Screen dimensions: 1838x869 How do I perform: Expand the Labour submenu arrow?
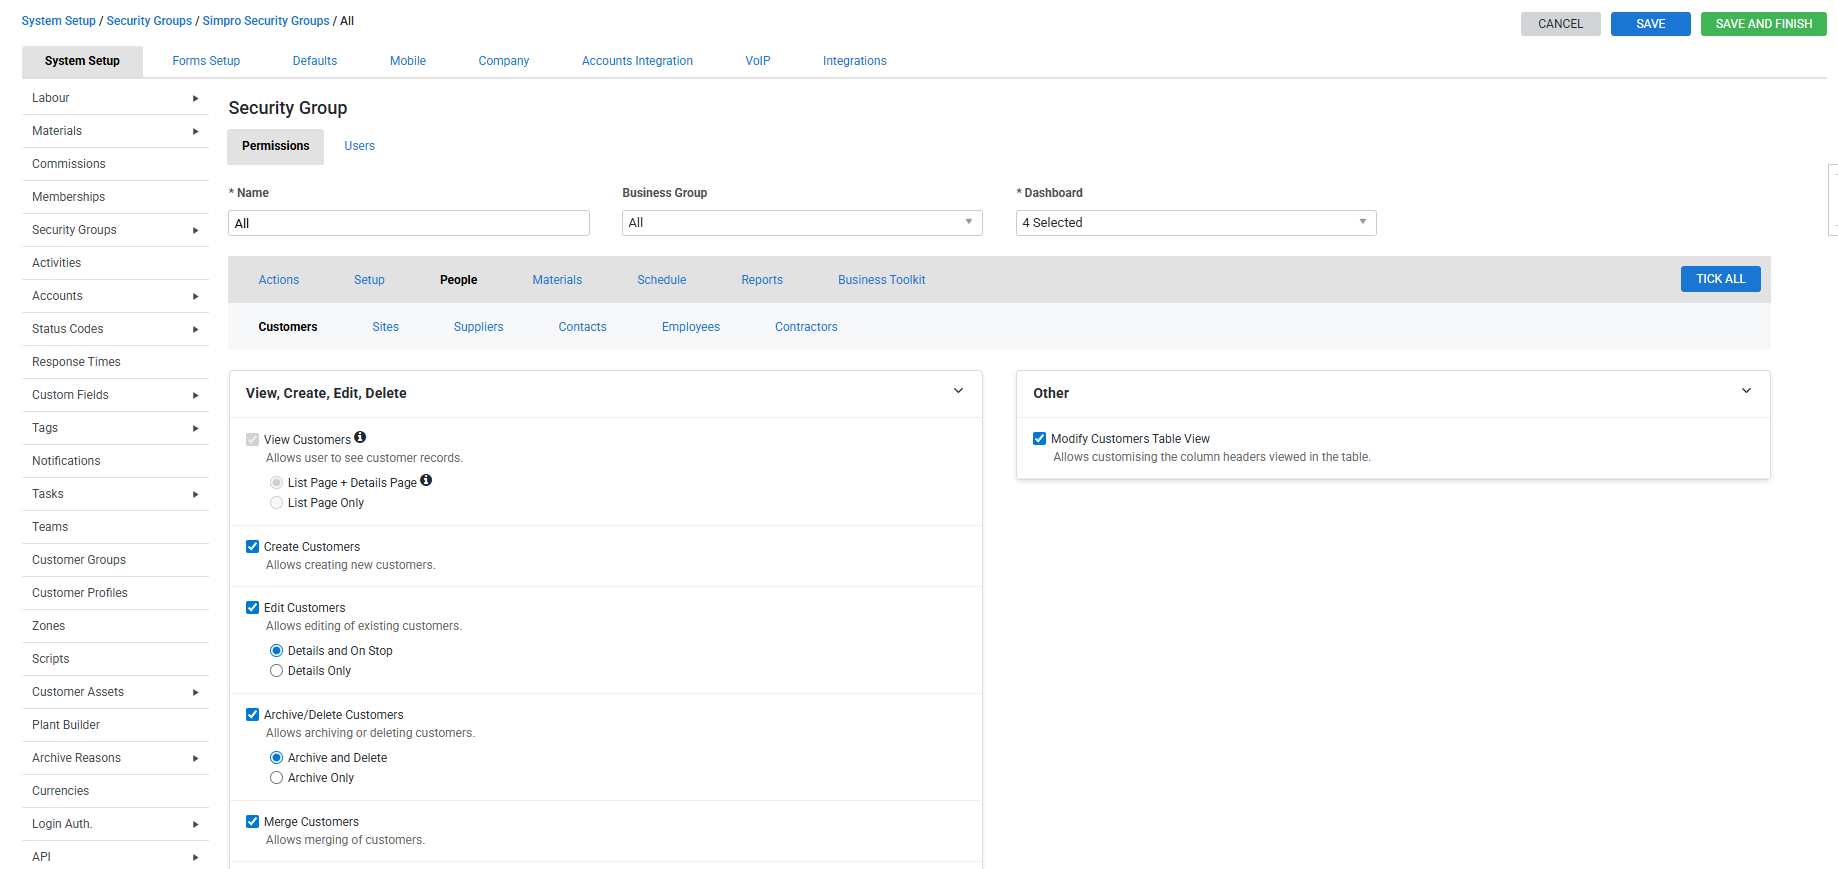195,98
